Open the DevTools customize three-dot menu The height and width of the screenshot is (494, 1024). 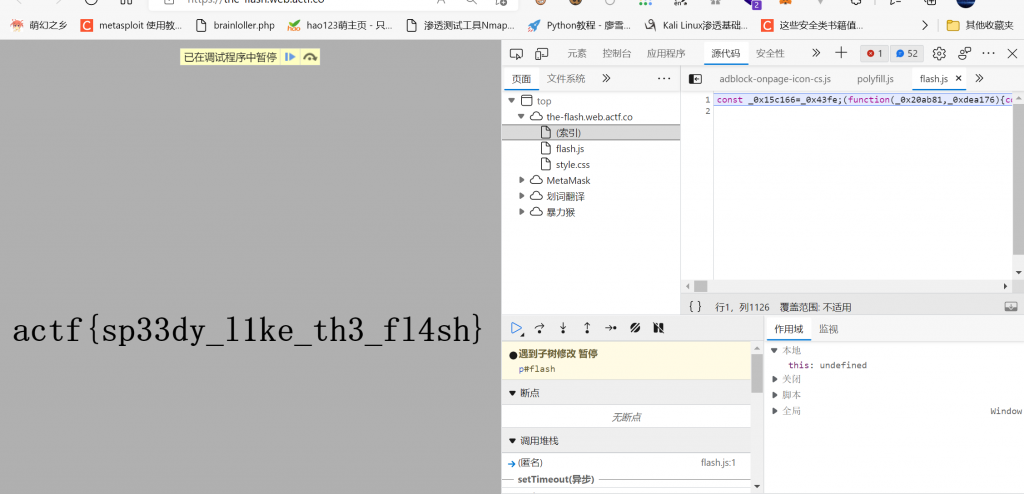click(989, 54)
